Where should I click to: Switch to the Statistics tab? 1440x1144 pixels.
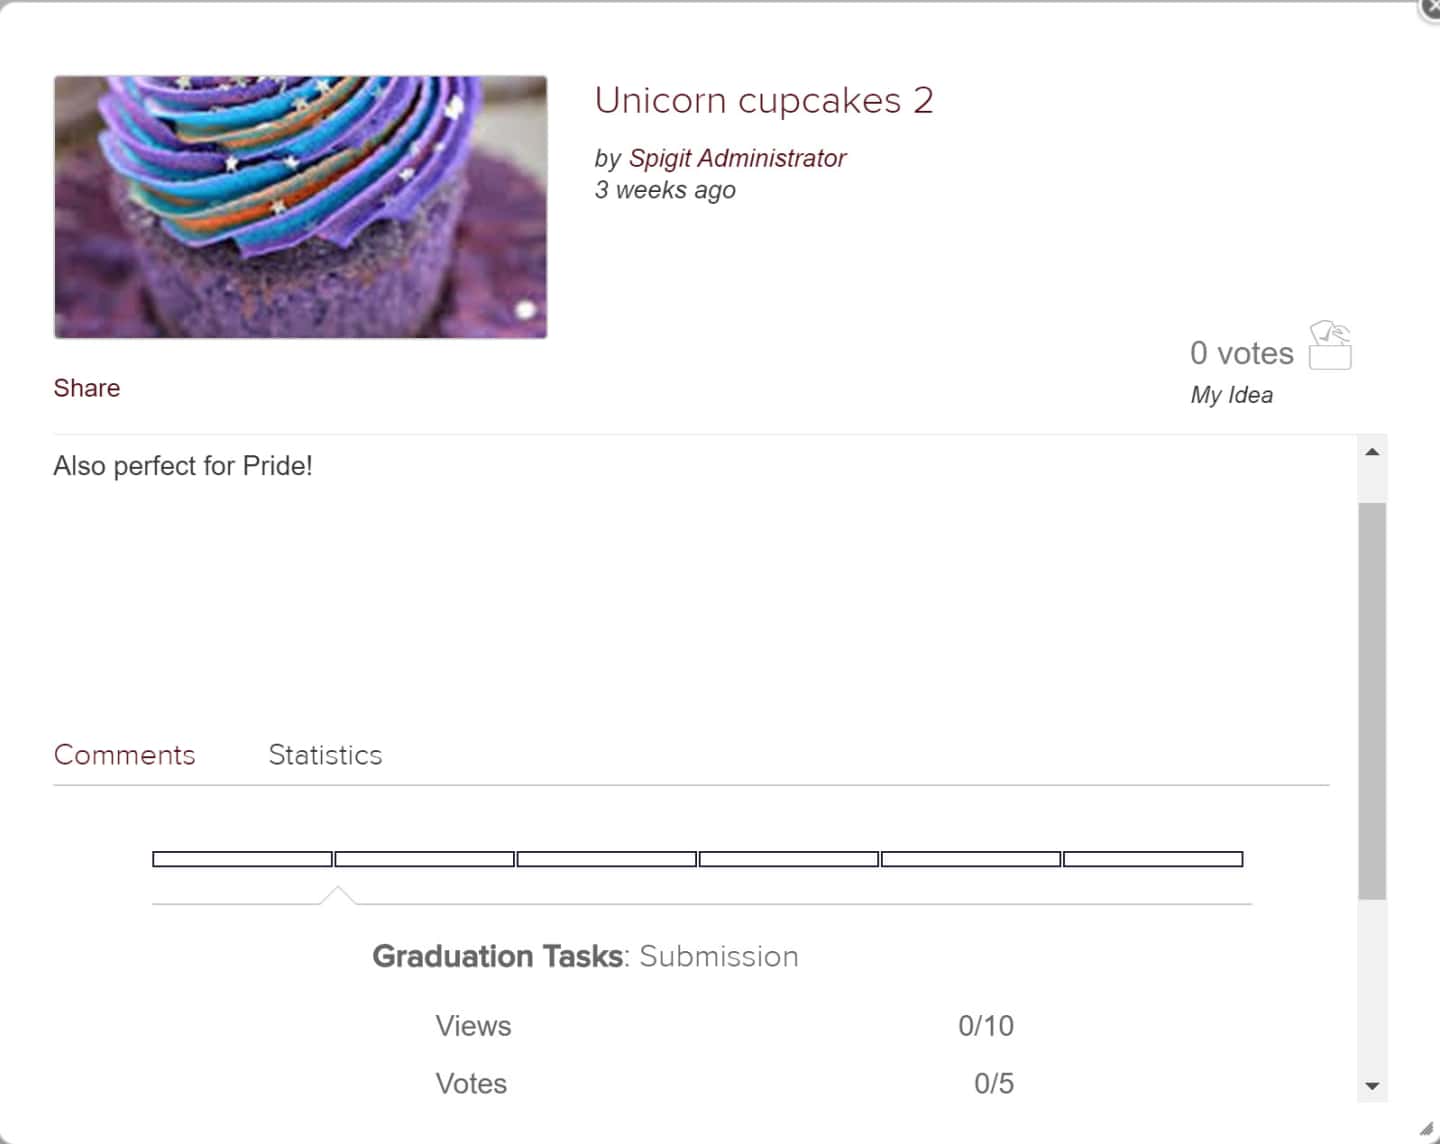tap(325, 755)
